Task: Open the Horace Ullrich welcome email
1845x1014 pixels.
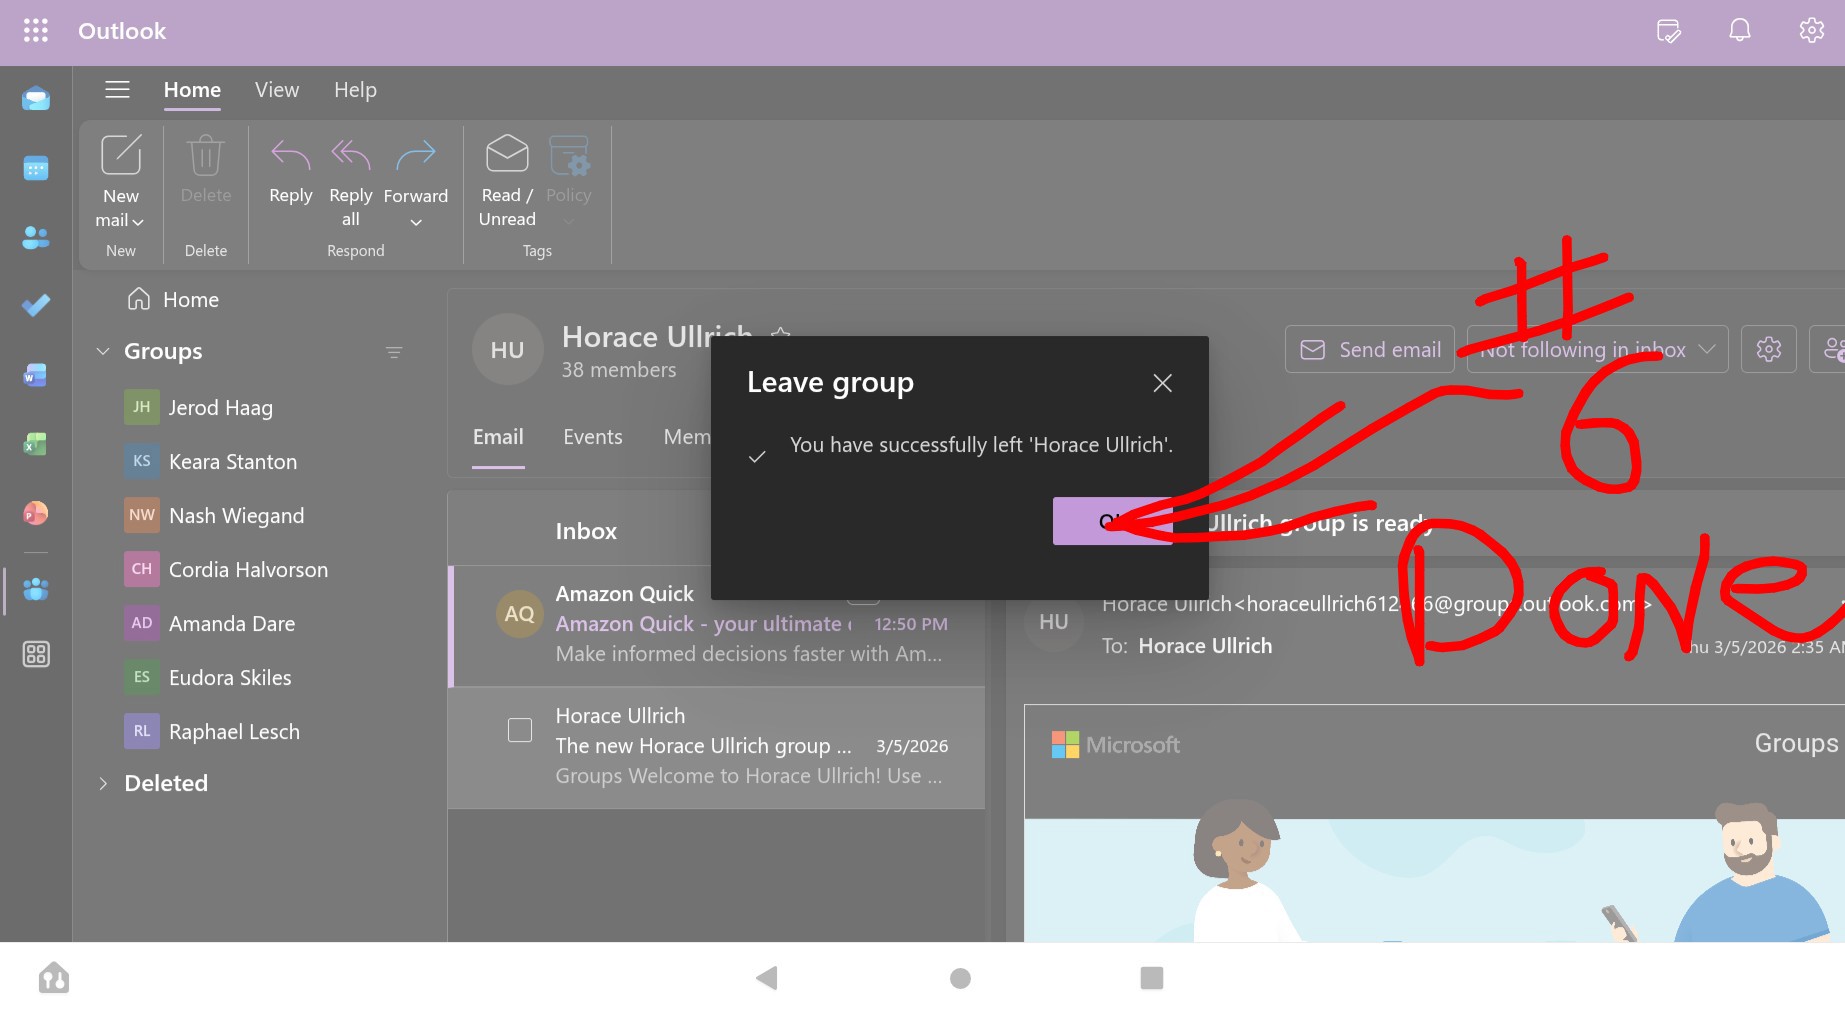Action: click(717, 747)
